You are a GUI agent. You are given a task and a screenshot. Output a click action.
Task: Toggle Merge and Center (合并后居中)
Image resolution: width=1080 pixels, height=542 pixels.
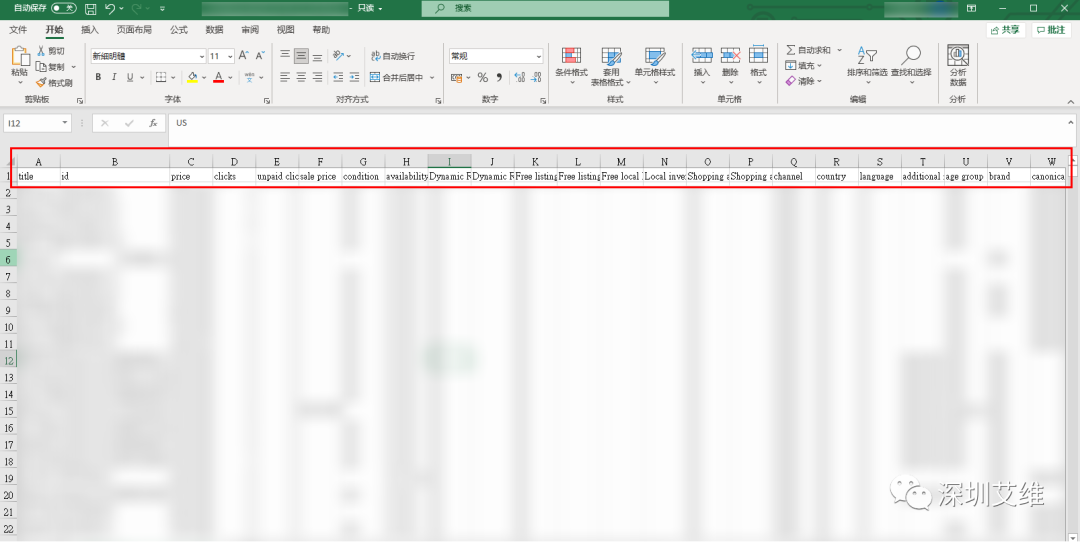[397, 77]
